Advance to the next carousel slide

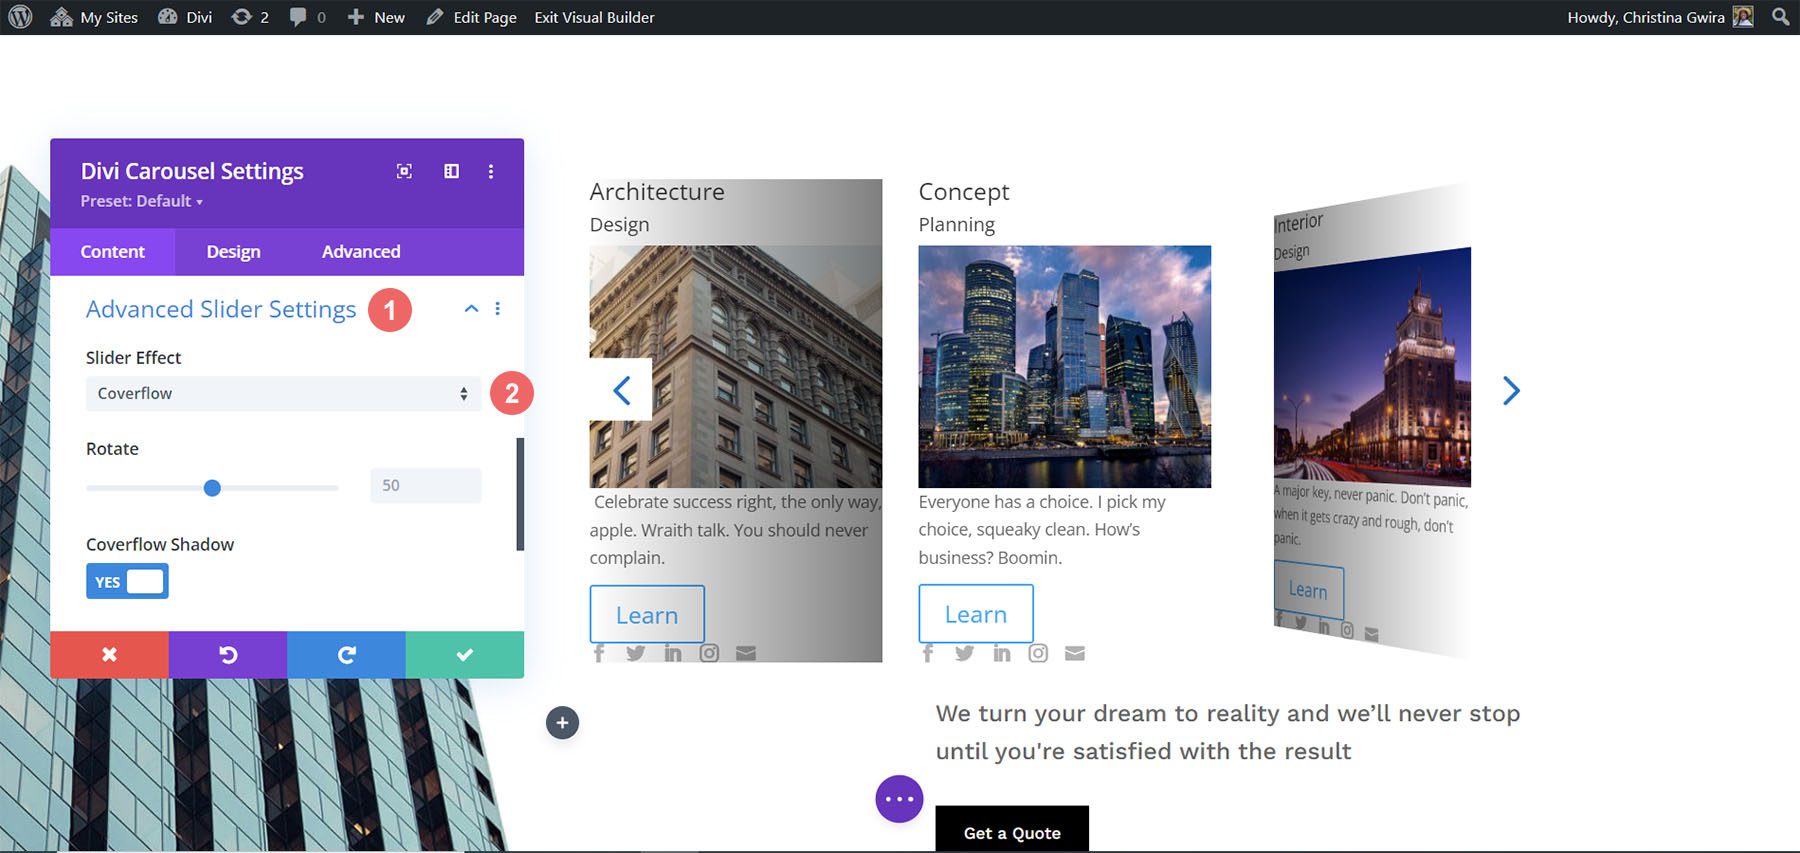pos(1510,390)
